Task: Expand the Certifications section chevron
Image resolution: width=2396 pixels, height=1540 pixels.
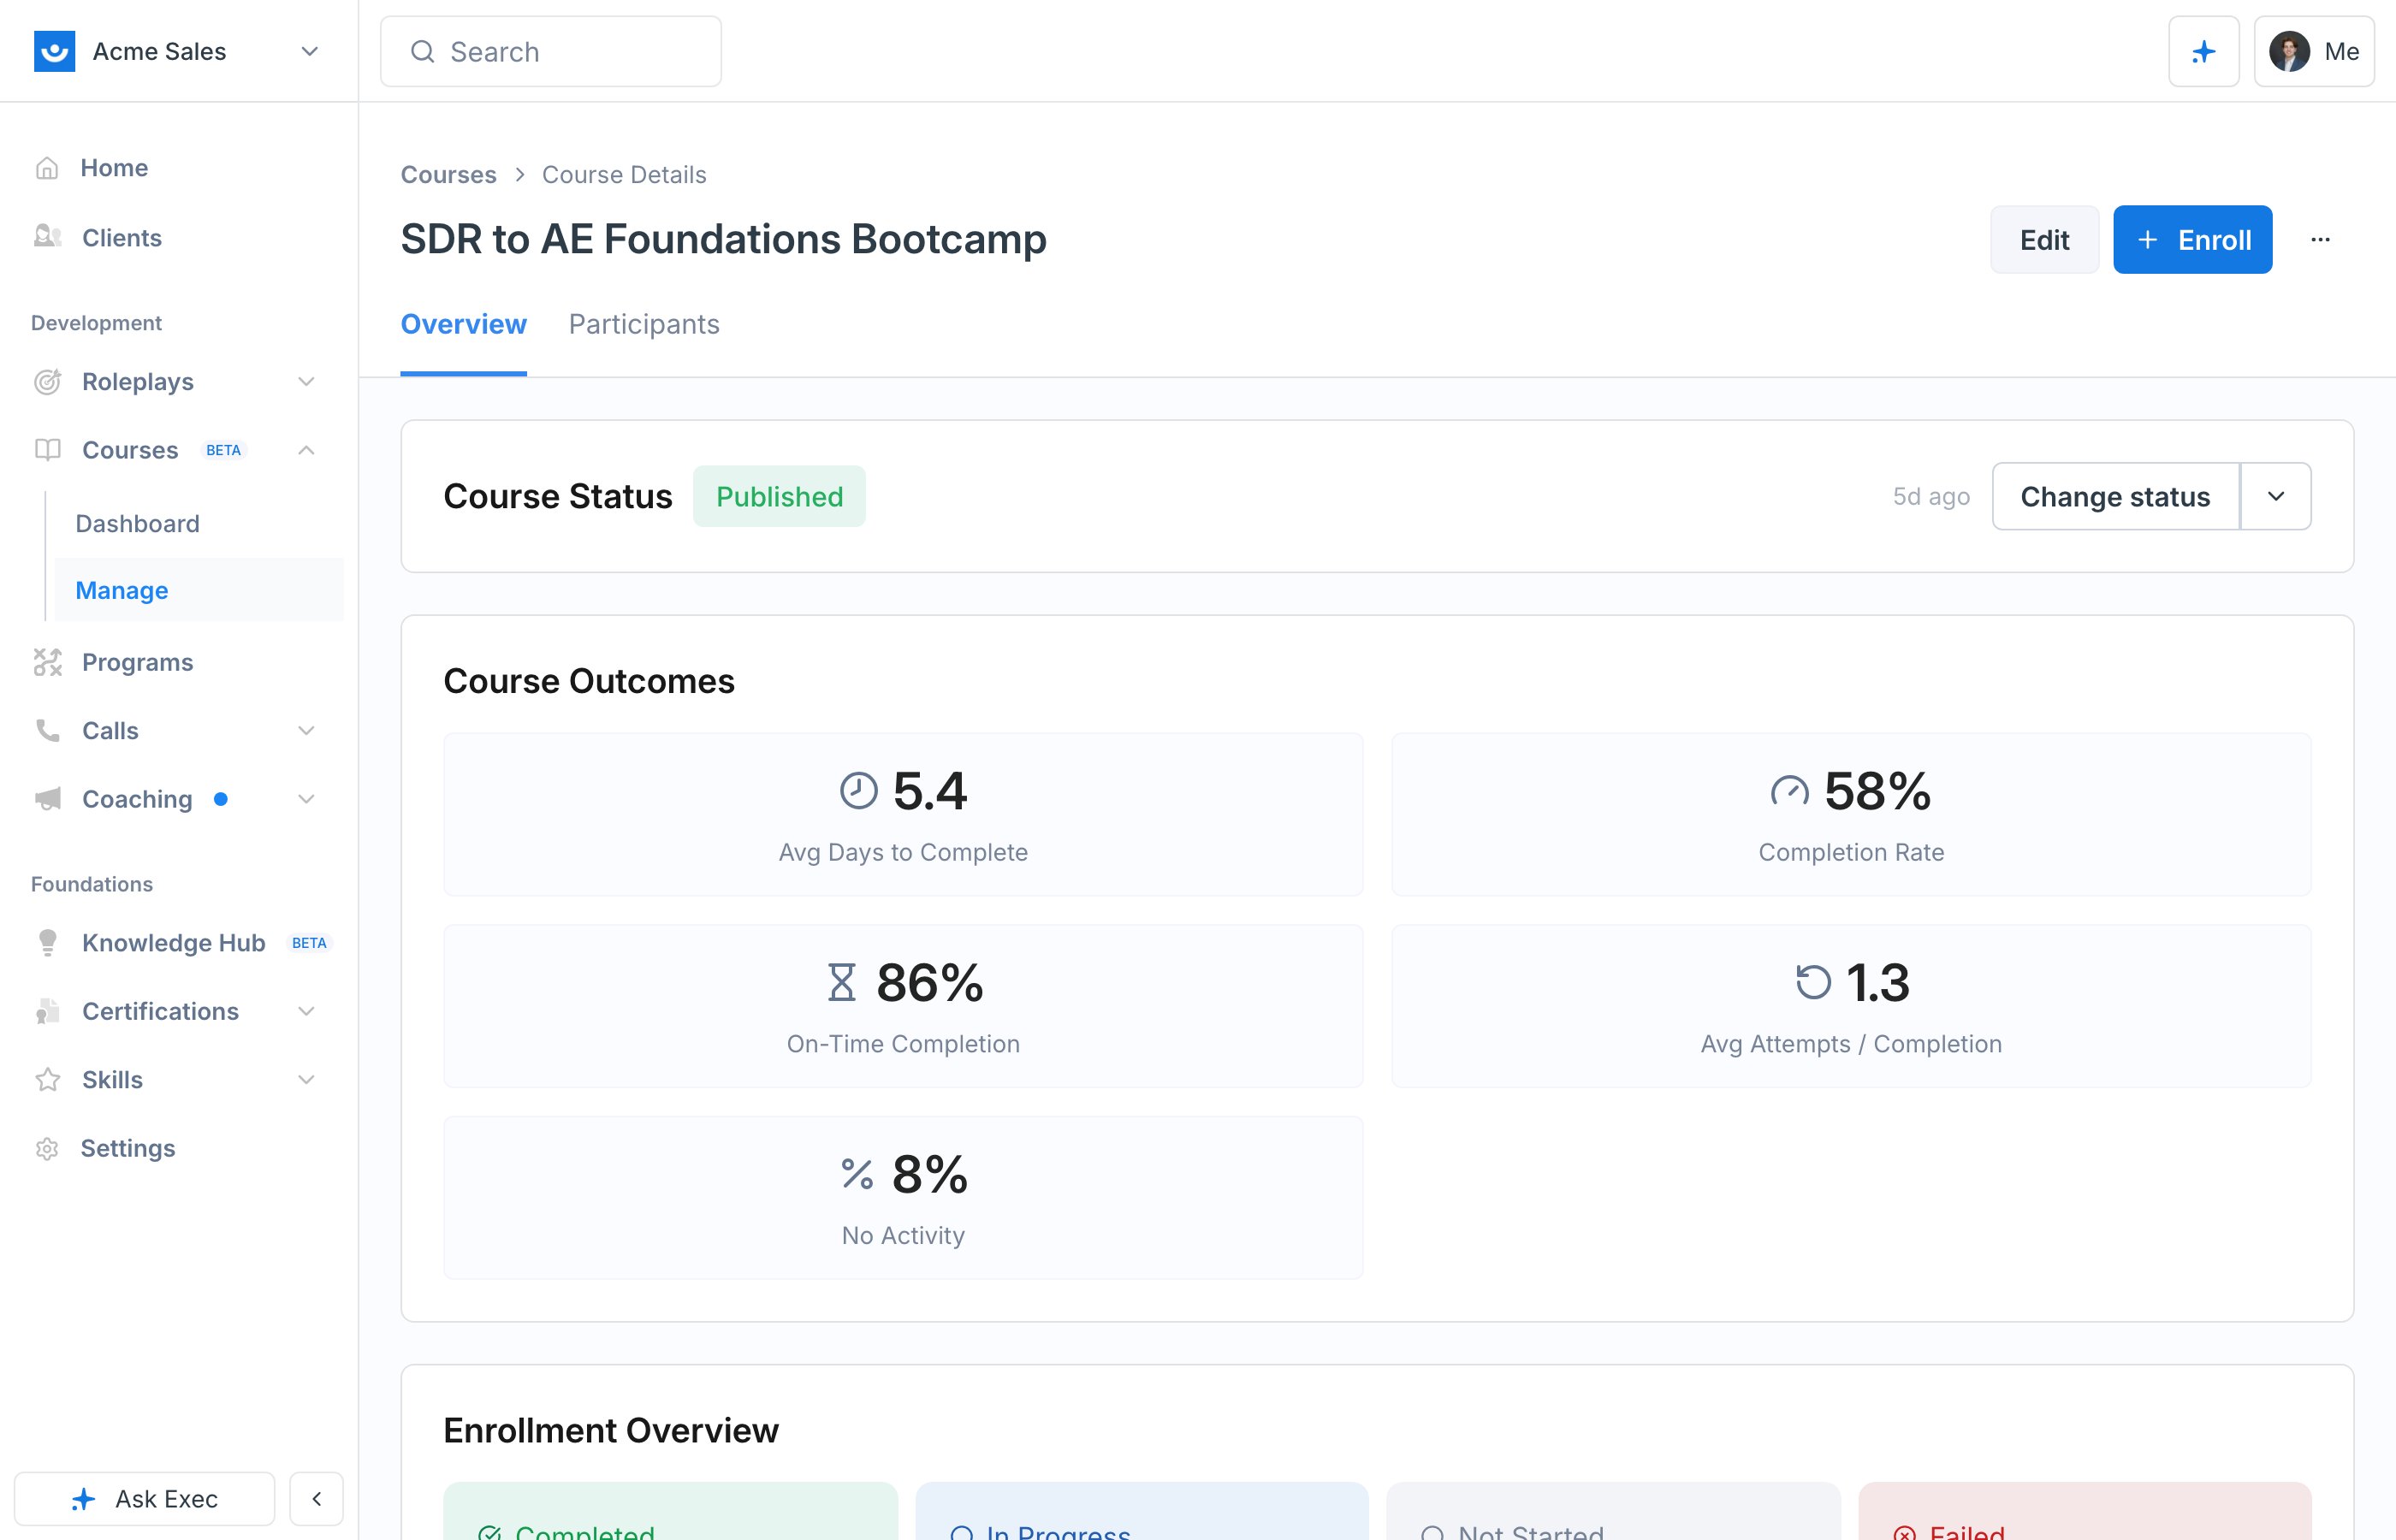Action: tap(306, 1011)
